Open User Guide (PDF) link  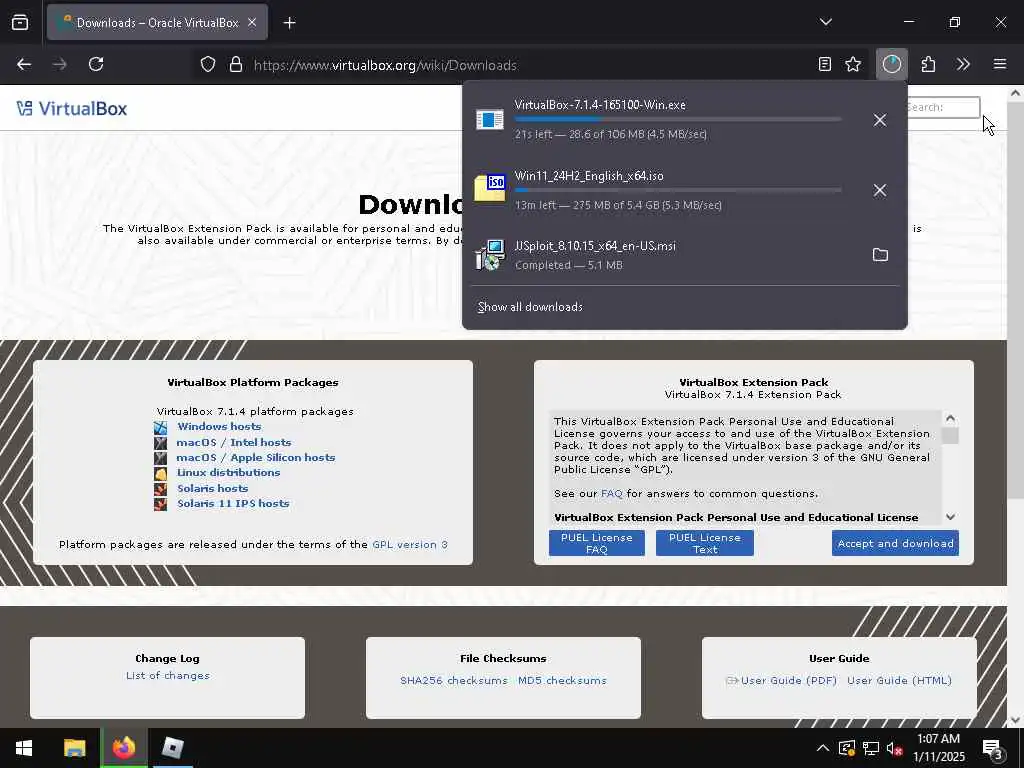(x=789, y=680)
